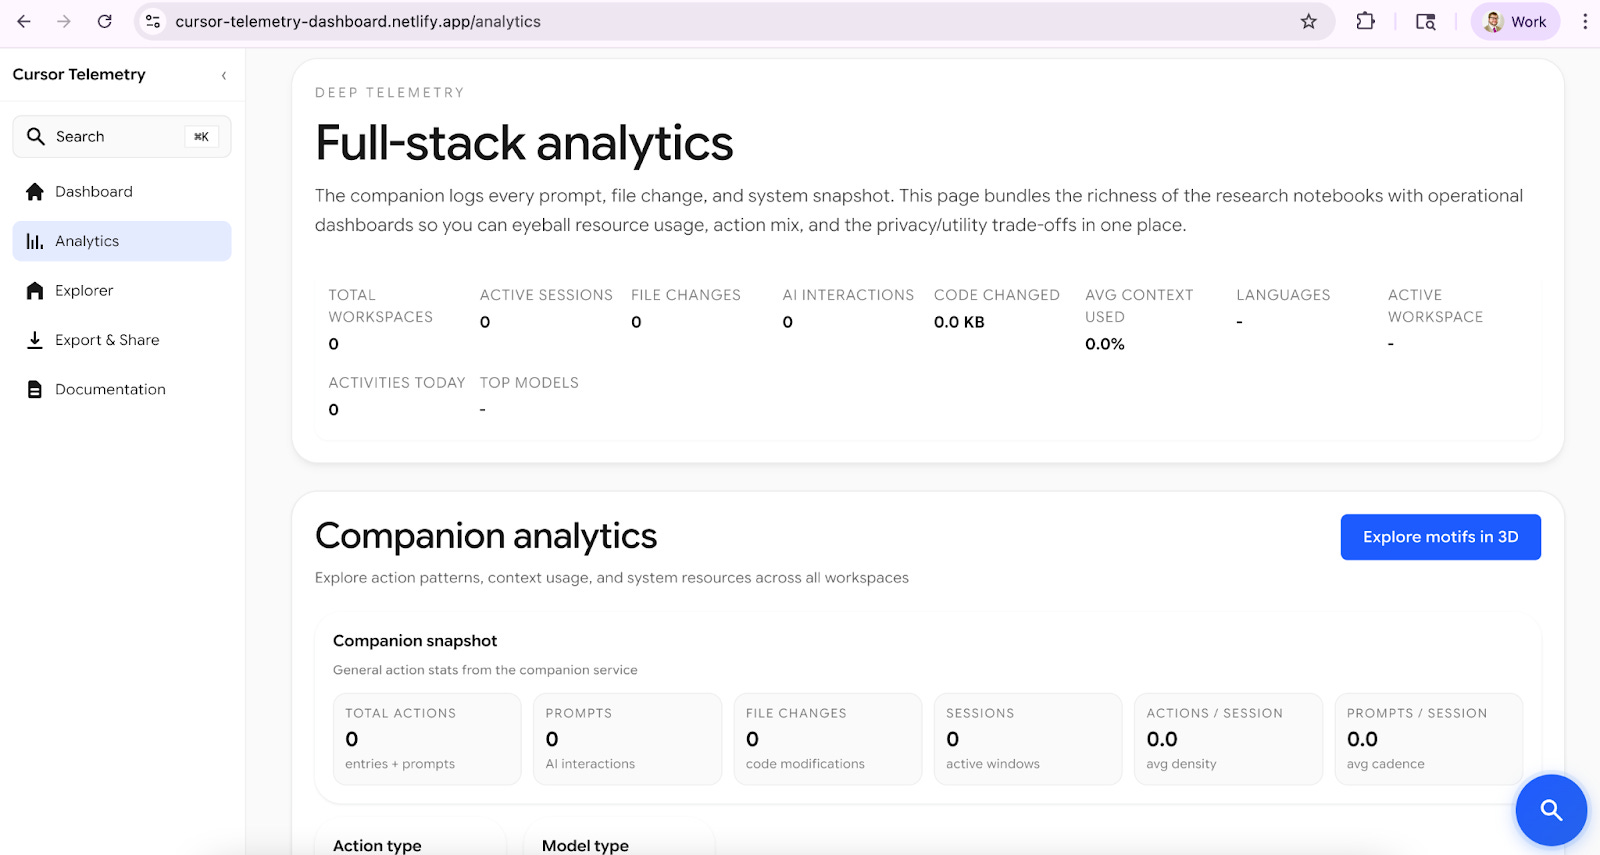
Task: Click the magnifier icon in sidebar Search
Action: (36, 136)
